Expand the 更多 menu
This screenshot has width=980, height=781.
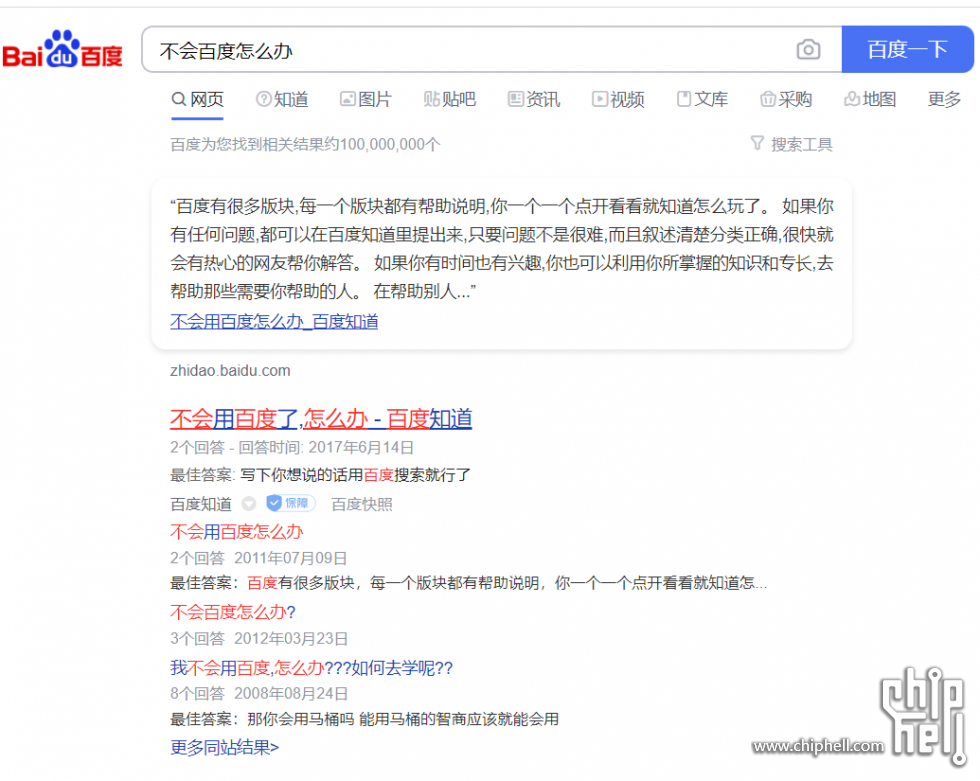coord(944,99)
